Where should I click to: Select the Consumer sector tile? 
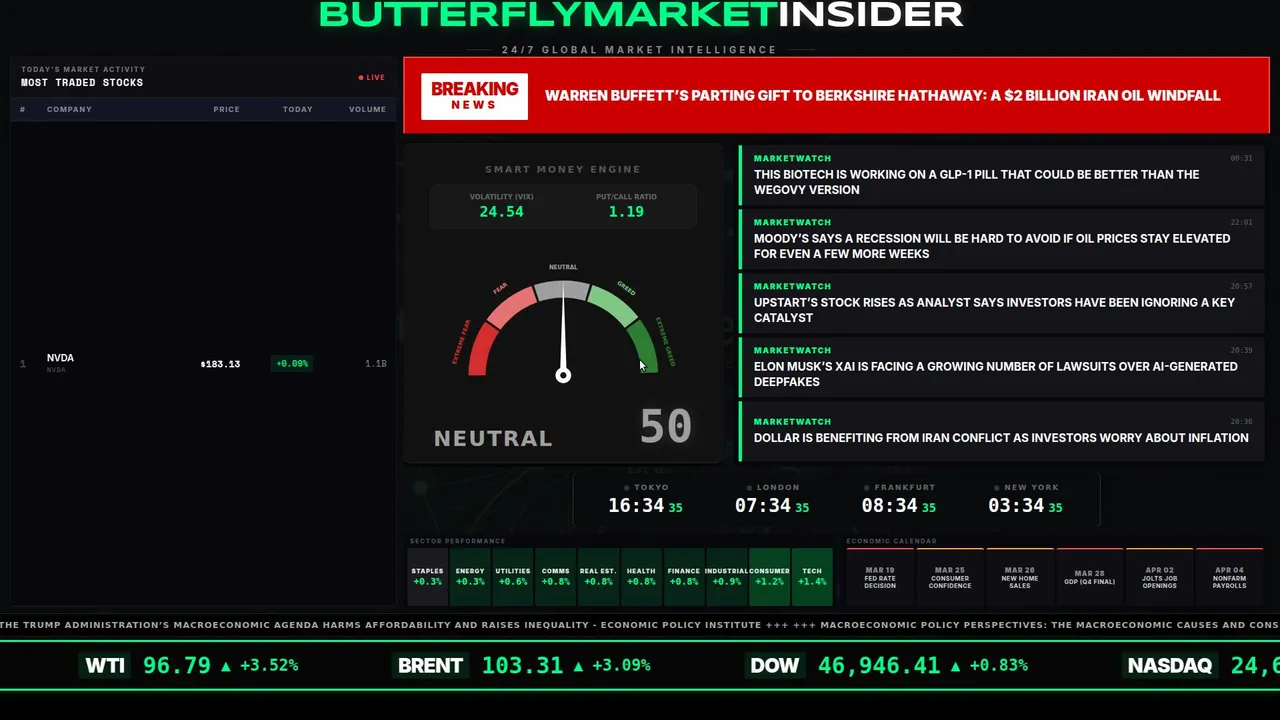[769, 577]
